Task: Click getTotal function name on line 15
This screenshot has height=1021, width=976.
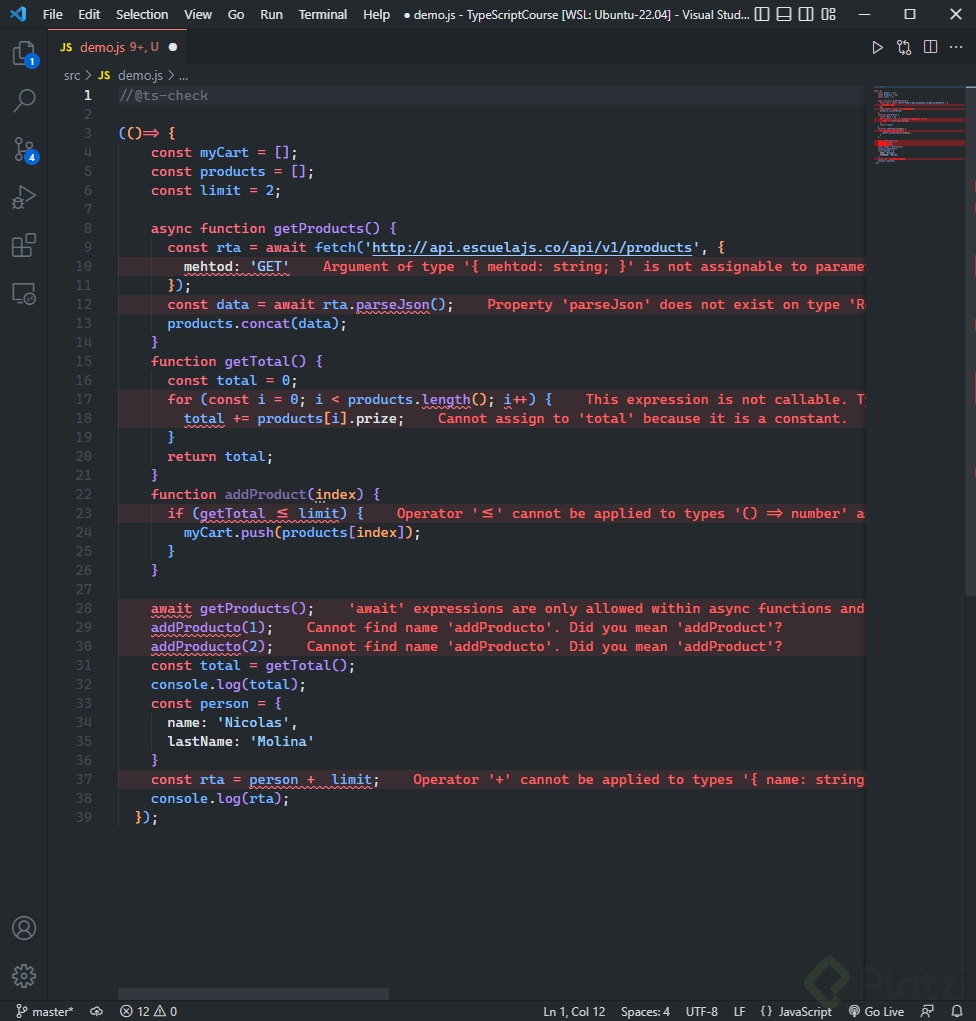Action: click(x=257, y=361)
